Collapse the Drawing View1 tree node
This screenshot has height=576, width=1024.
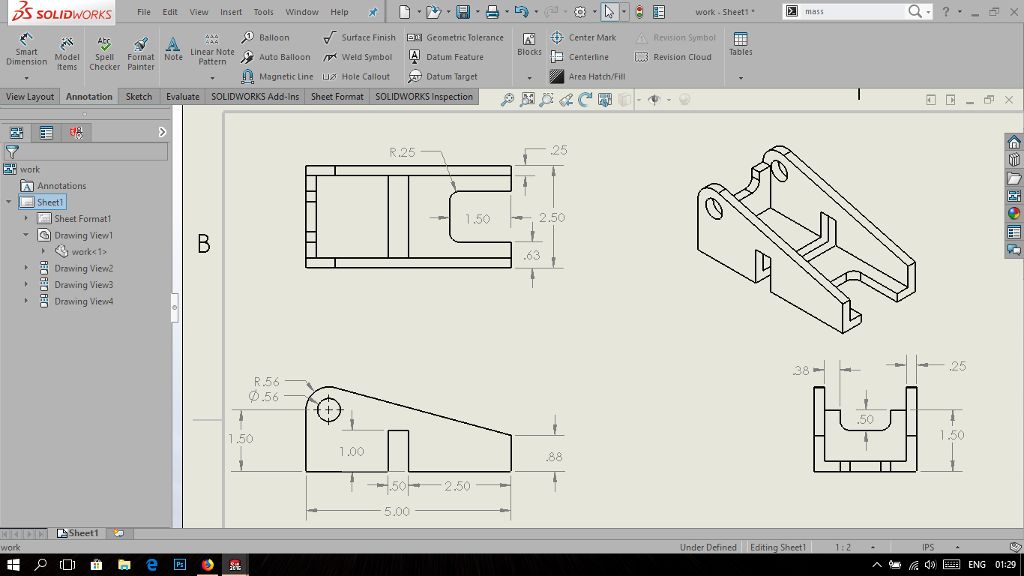(x=27, y=235)
